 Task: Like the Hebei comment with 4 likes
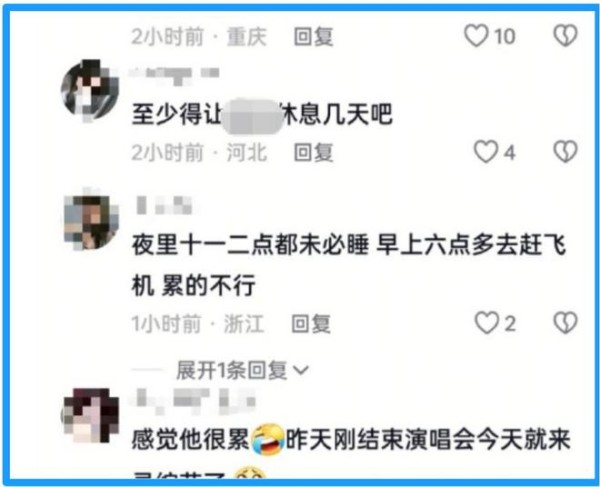[486, 151]
